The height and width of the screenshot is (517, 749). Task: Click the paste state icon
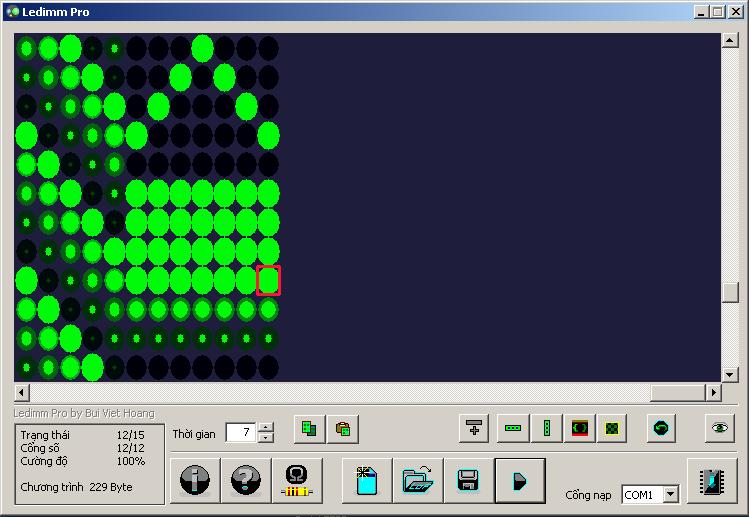coord(342,429)
